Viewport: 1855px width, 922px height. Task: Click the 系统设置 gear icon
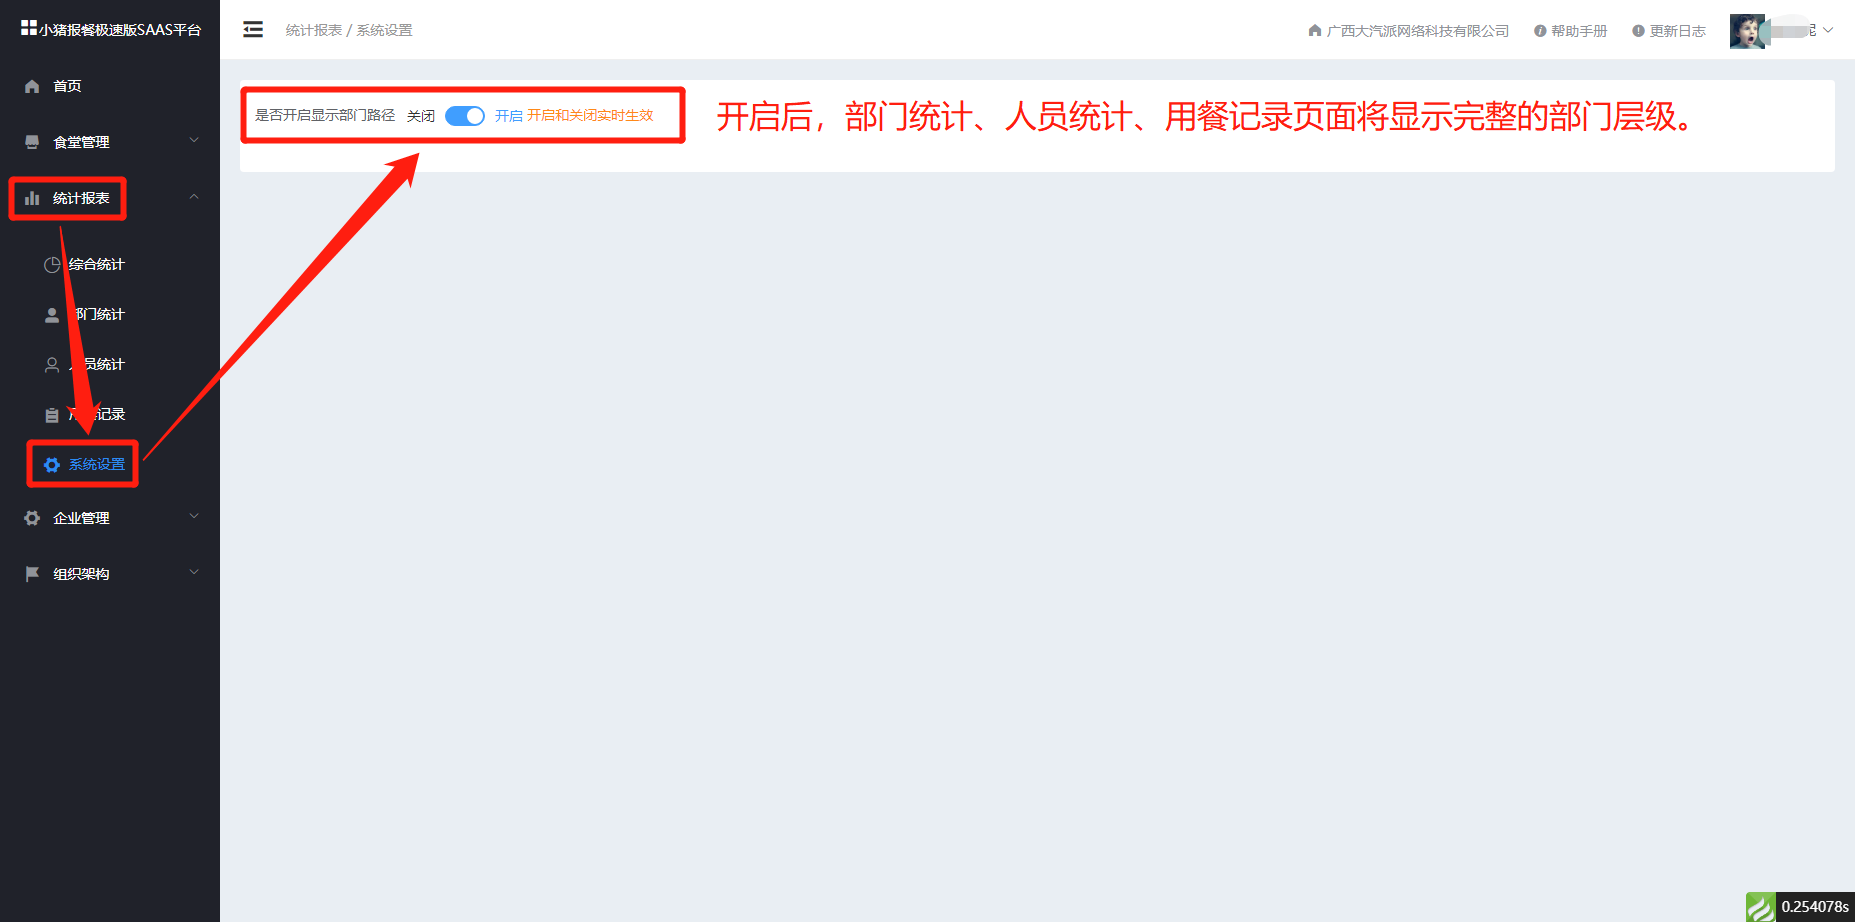pos(52,465)
